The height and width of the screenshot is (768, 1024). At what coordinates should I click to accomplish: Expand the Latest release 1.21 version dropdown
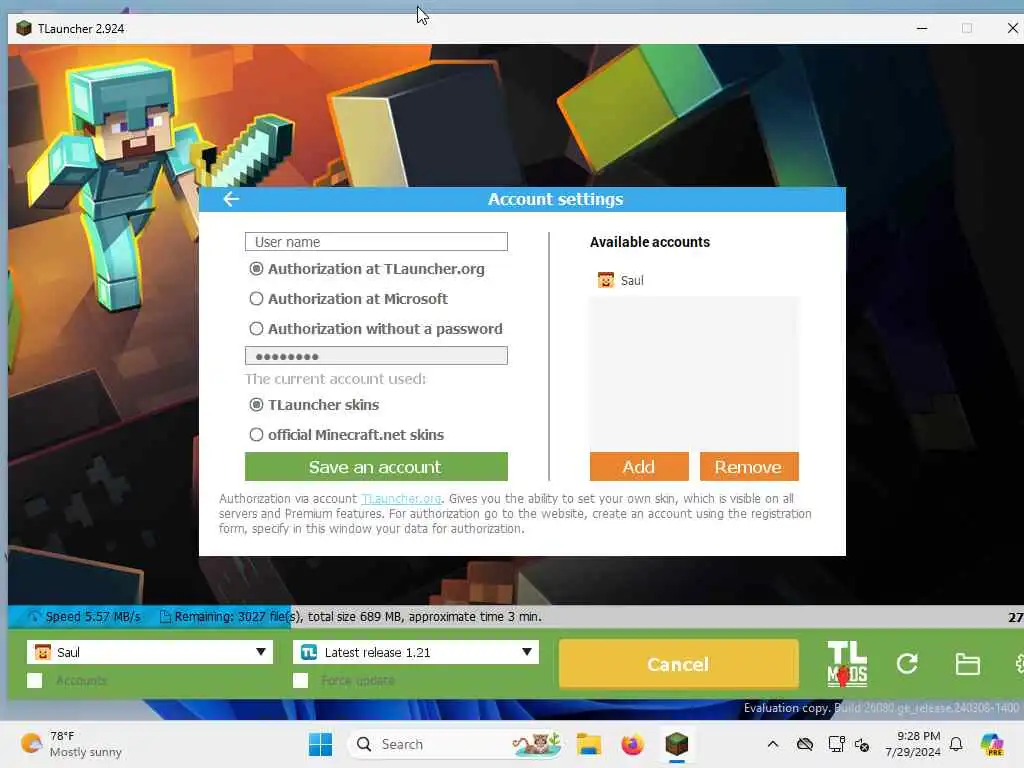tap(415, 652)
